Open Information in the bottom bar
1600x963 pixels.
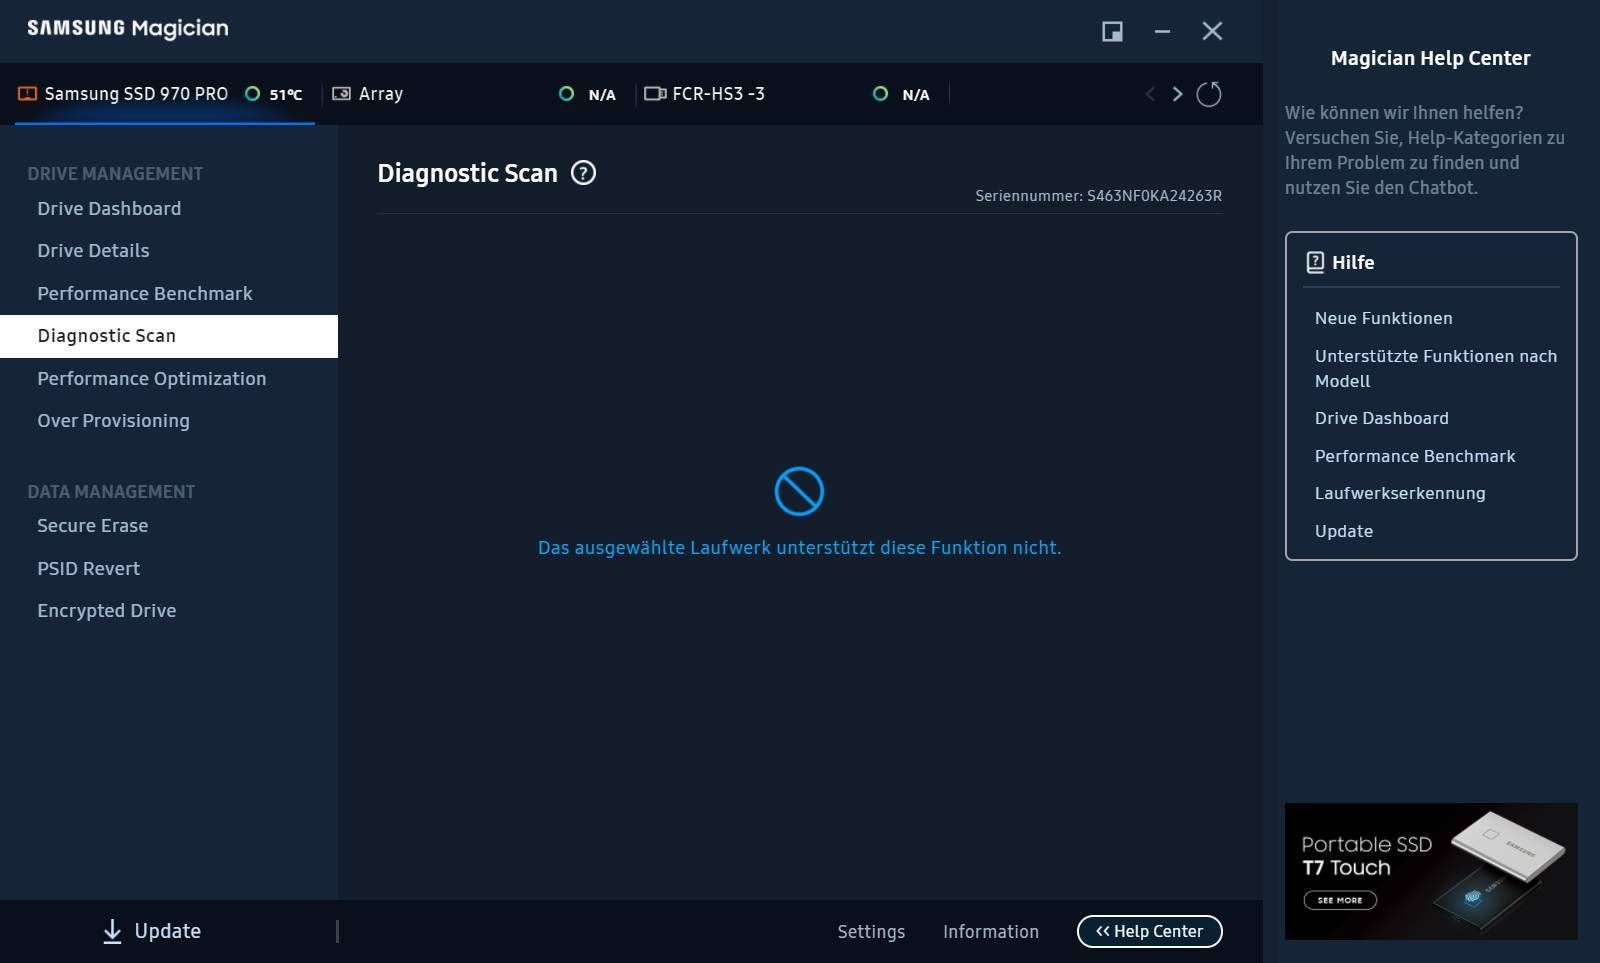991,932
